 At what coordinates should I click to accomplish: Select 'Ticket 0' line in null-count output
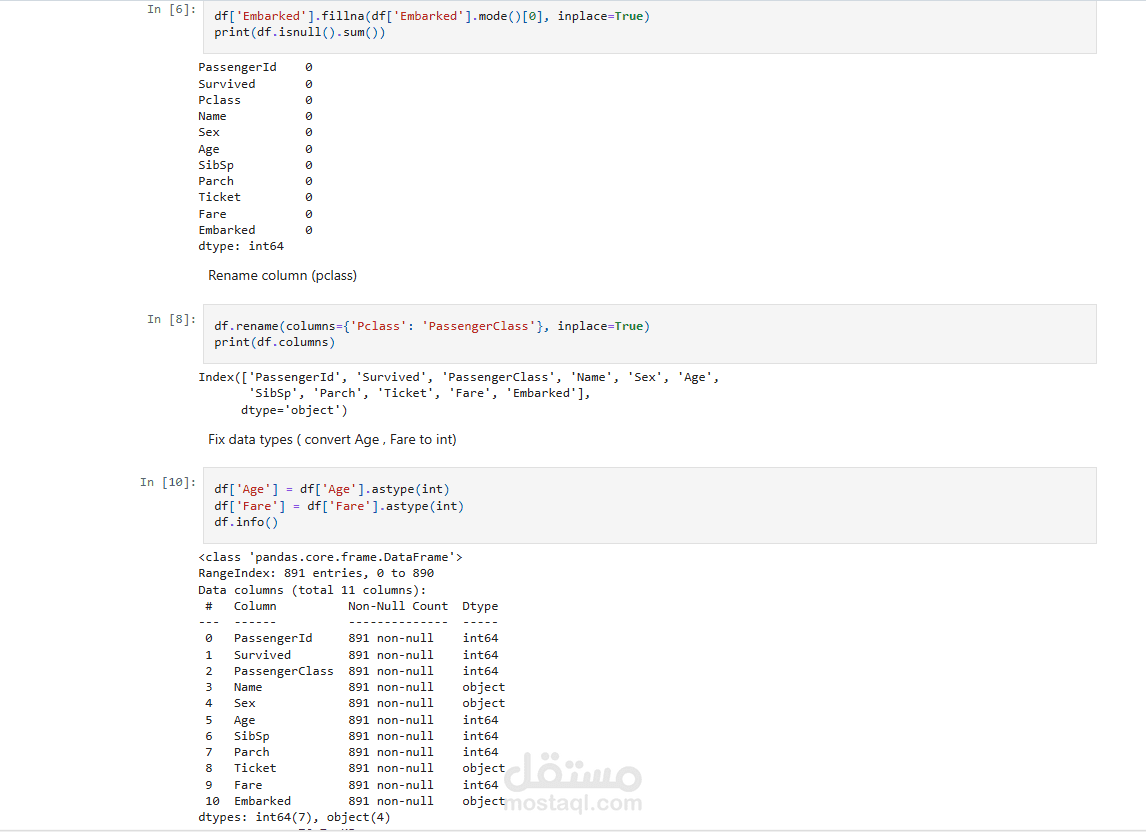[255, 197]
